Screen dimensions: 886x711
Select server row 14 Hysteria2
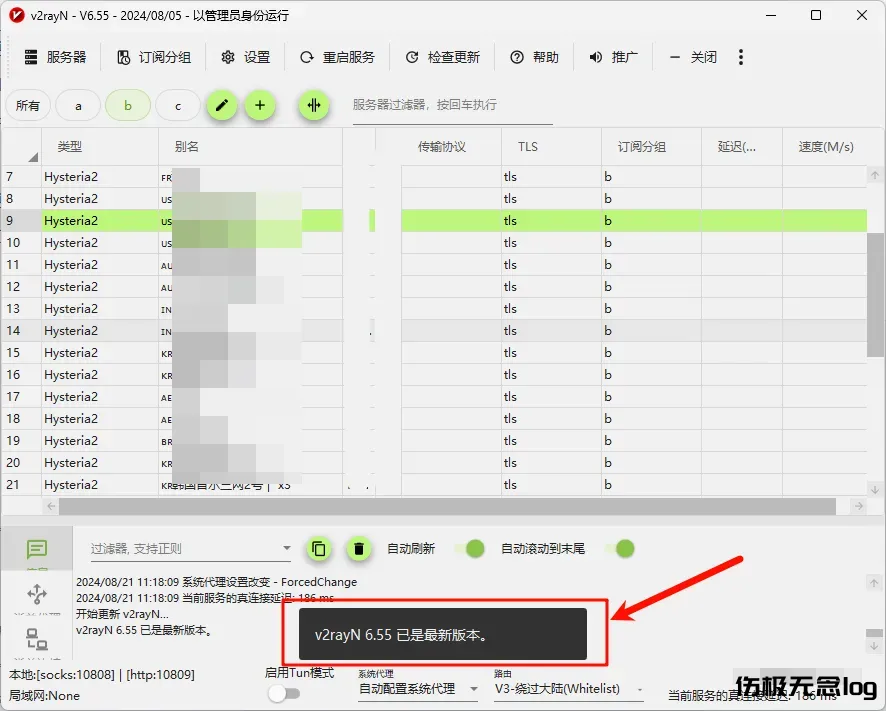(434, 331)
